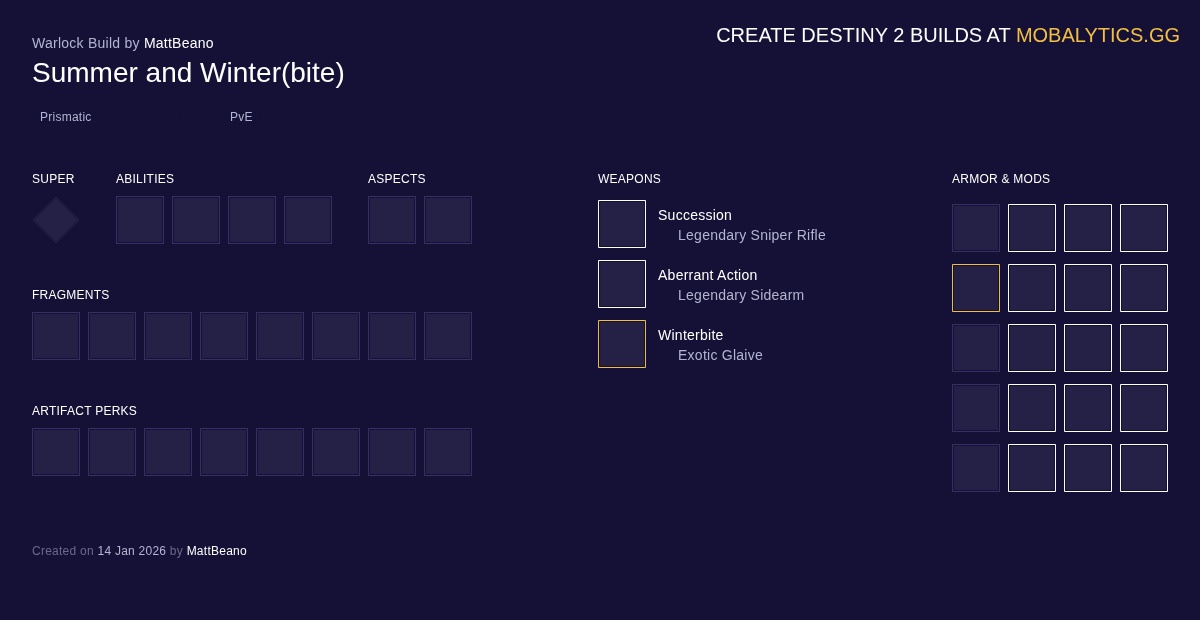This screenshot has width=1200, height=620.
Task: Click the last Artifact Perks slot
Action: point(448,452)
